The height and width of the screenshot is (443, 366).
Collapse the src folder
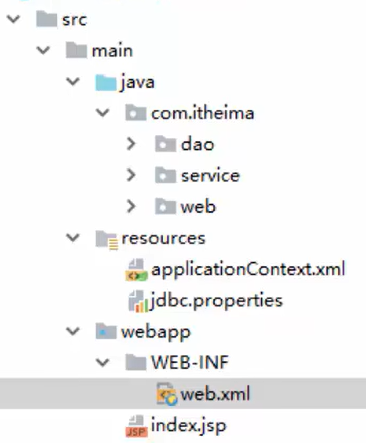(x=13, y=19)
